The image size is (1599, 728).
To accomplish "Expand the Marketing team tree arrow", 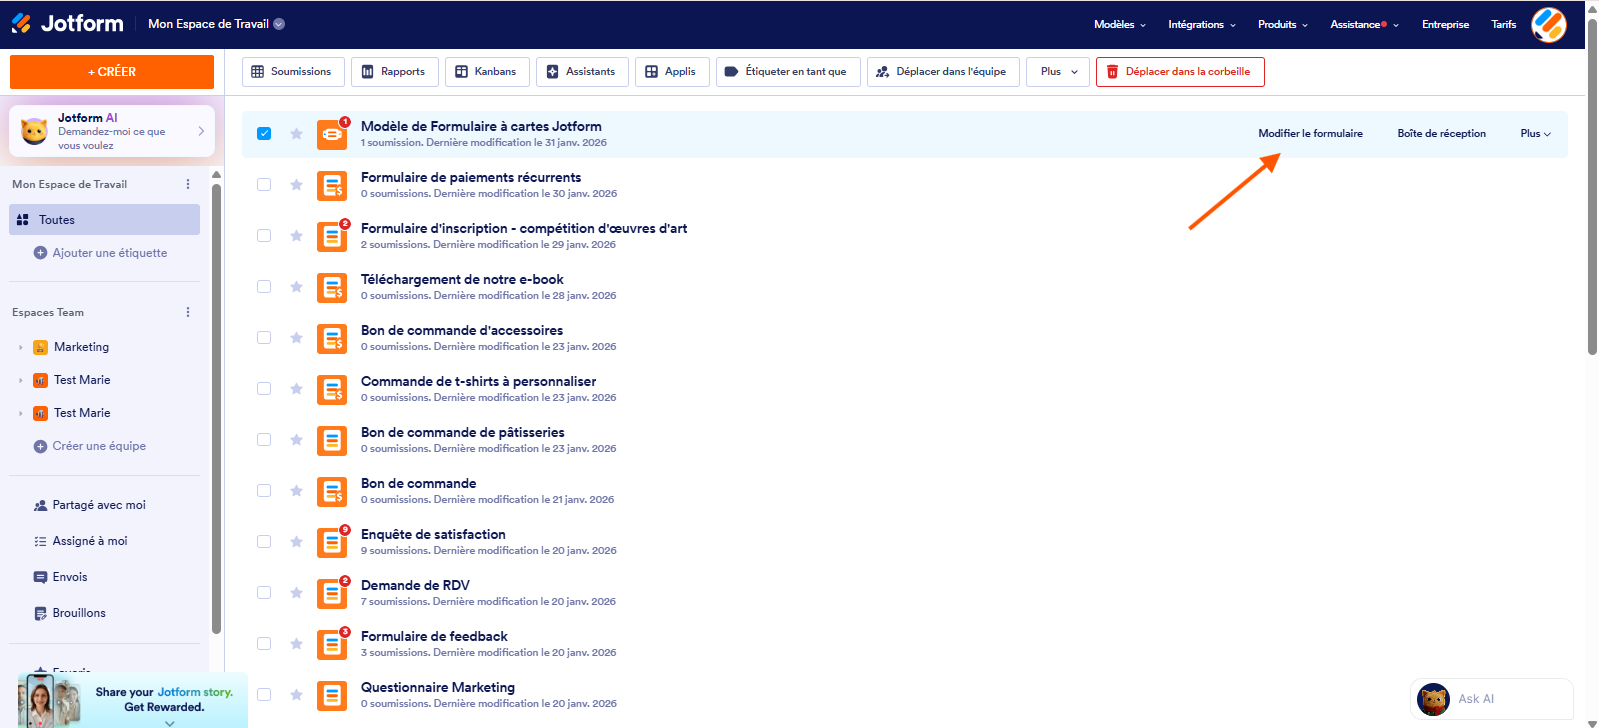I will tap(20, 347).
